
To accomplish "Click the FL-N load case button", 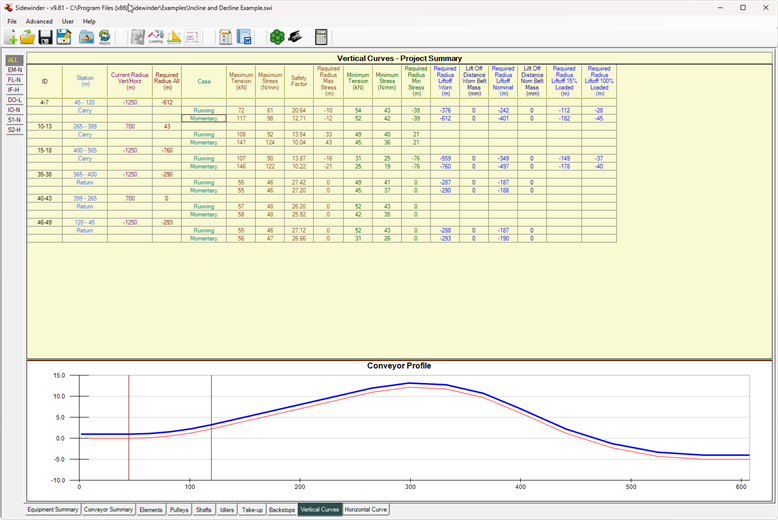I will (14, 80).
